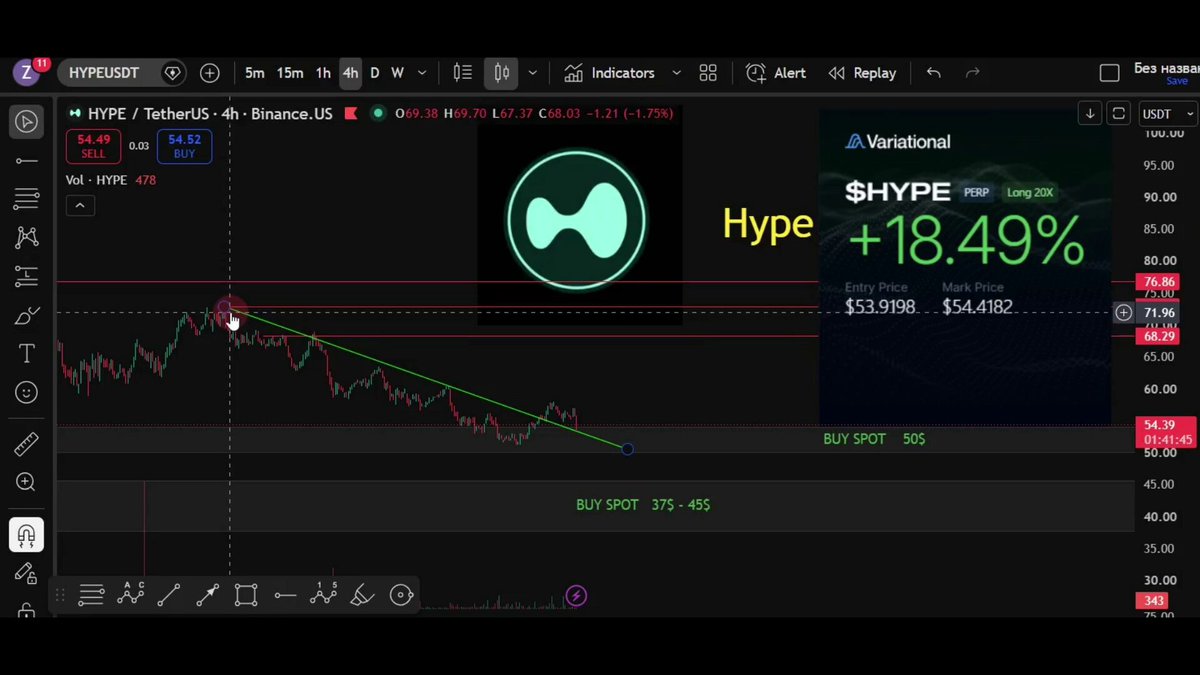Expand the chart type dropdown arrow

click(x=532, y=73)
